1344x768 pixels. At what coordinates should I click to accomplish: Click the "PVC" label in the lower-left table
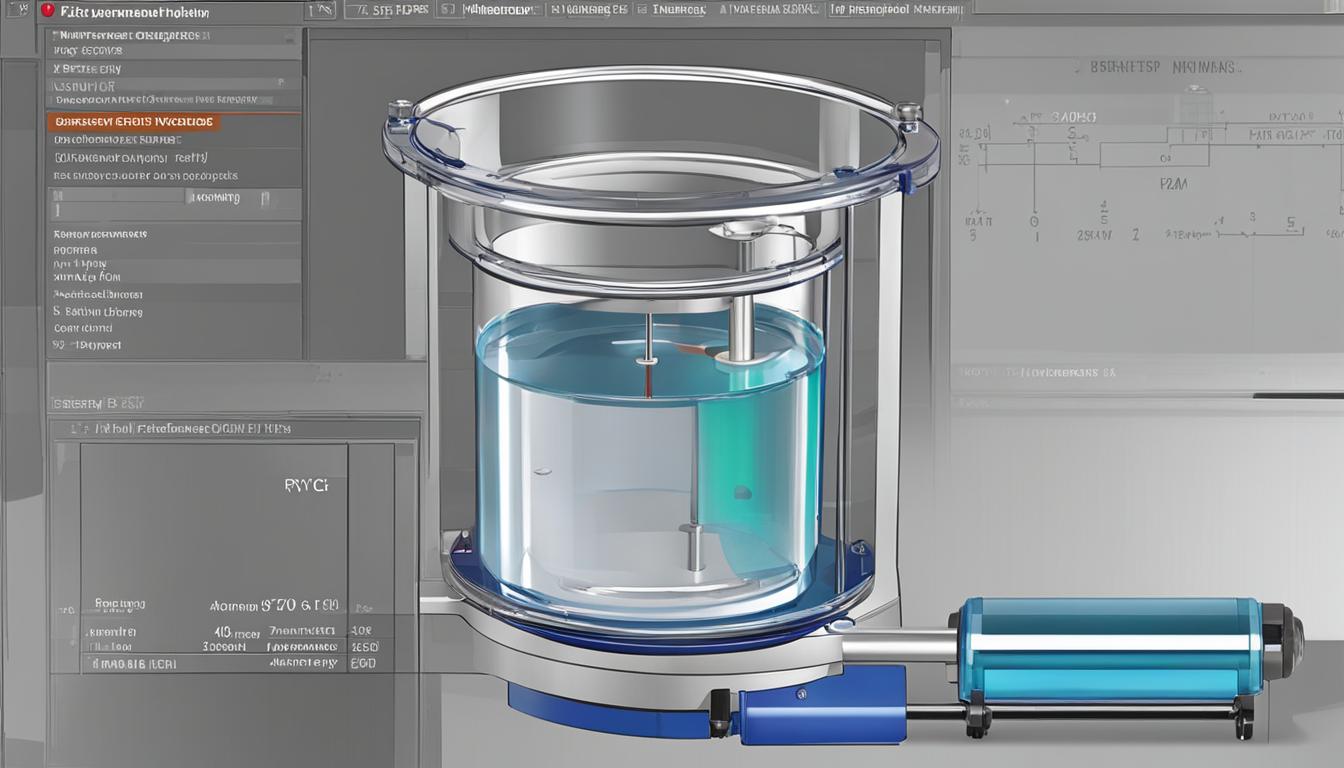(x=305, y=485)
